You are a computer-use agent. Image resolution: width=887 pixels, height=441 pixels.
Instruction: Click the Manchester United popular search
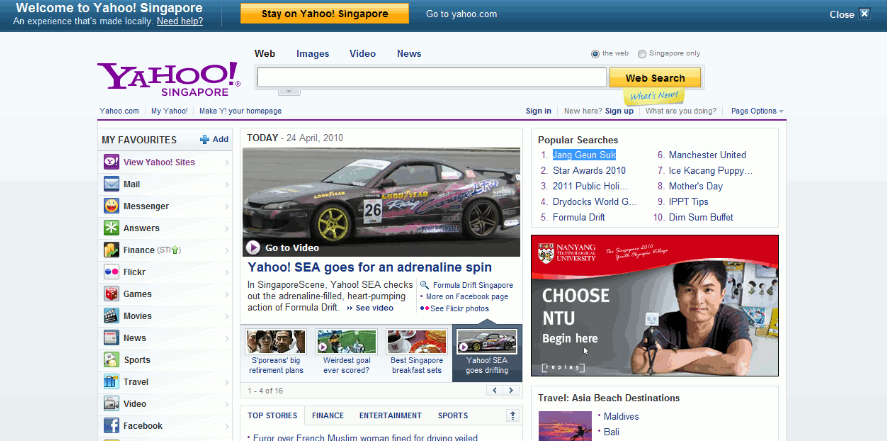click(x=707, y=155)
